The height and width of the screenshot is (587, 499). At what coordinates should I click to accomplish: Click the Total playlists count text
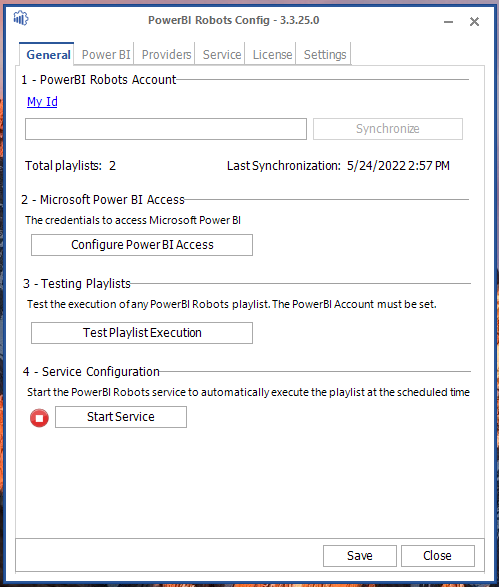[x=70, y=165]
